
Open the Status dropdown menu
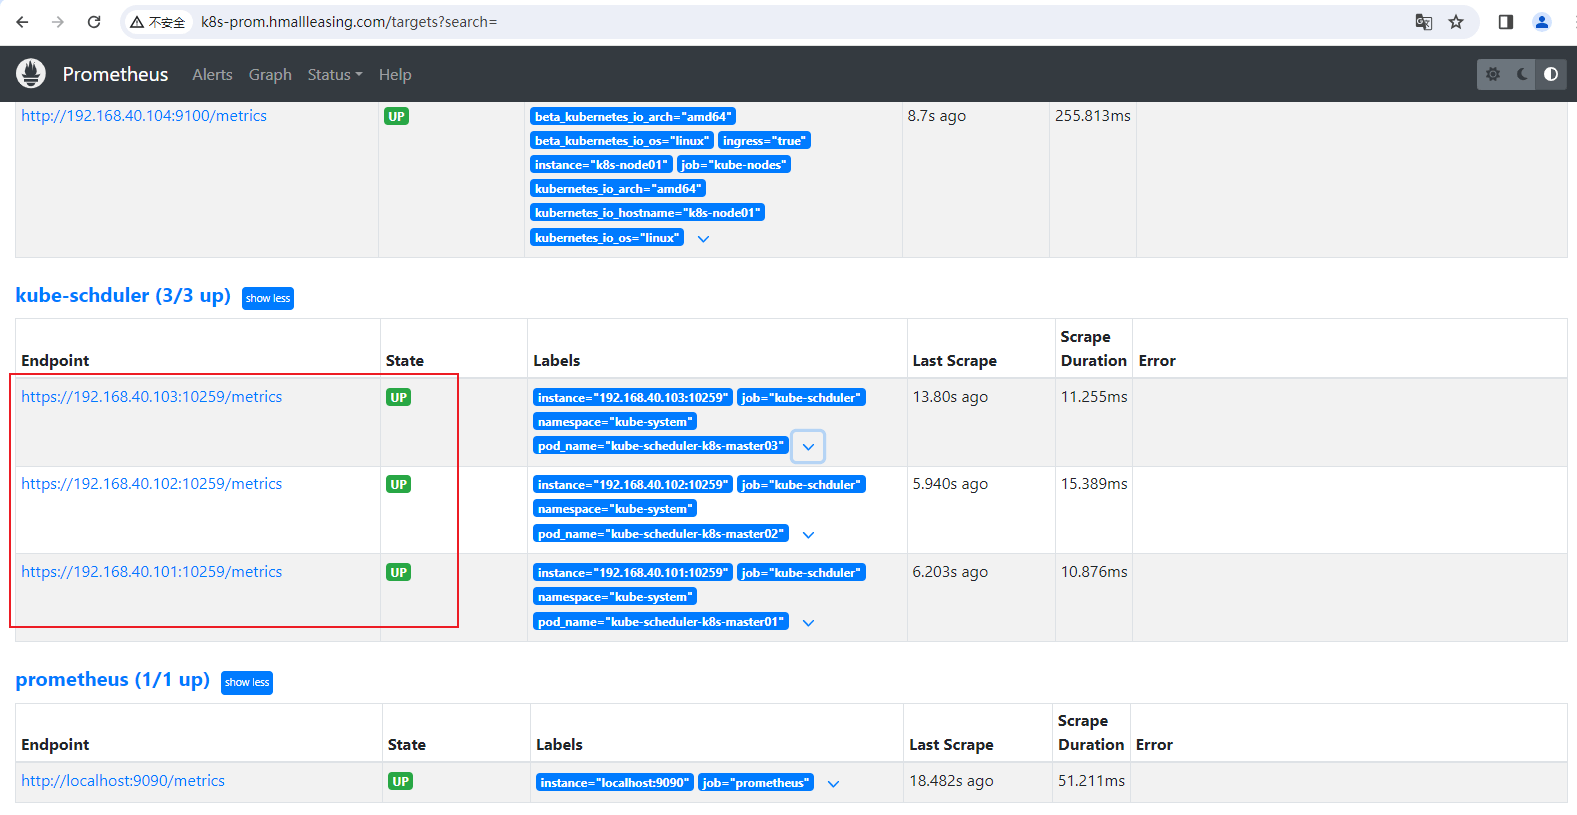pyautogui.click(x=334, y=75)
